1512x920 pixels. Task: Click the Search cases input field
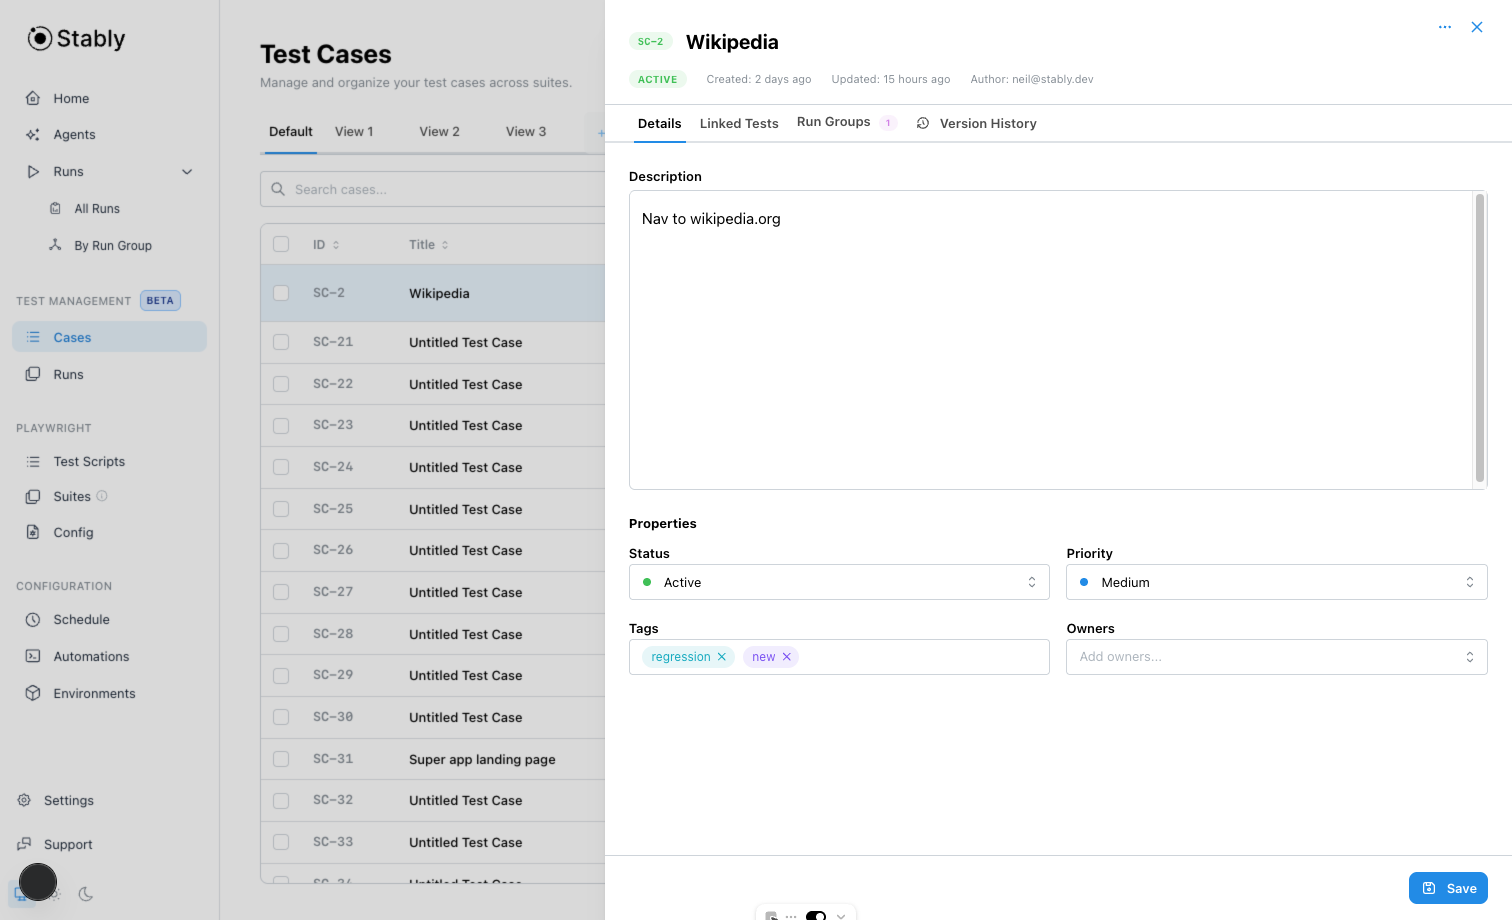click(430, 189)
